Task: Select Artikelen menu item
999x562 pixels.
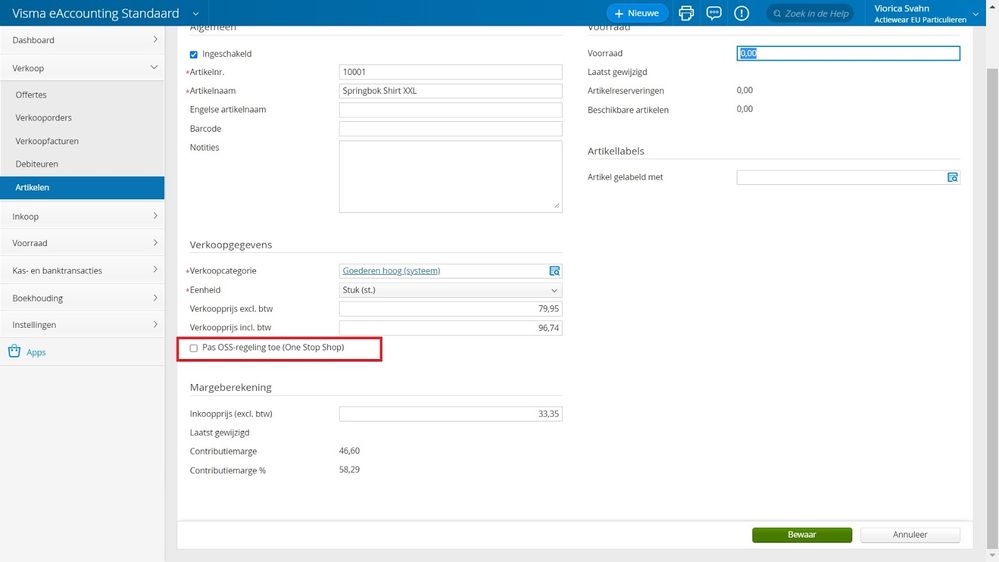Action: (x=82, y=187)
